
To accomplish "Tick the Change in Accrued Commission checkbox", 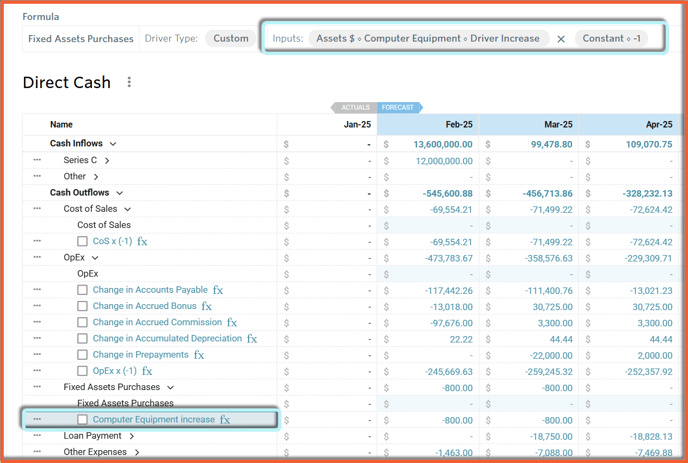I will tap(82, 323).
